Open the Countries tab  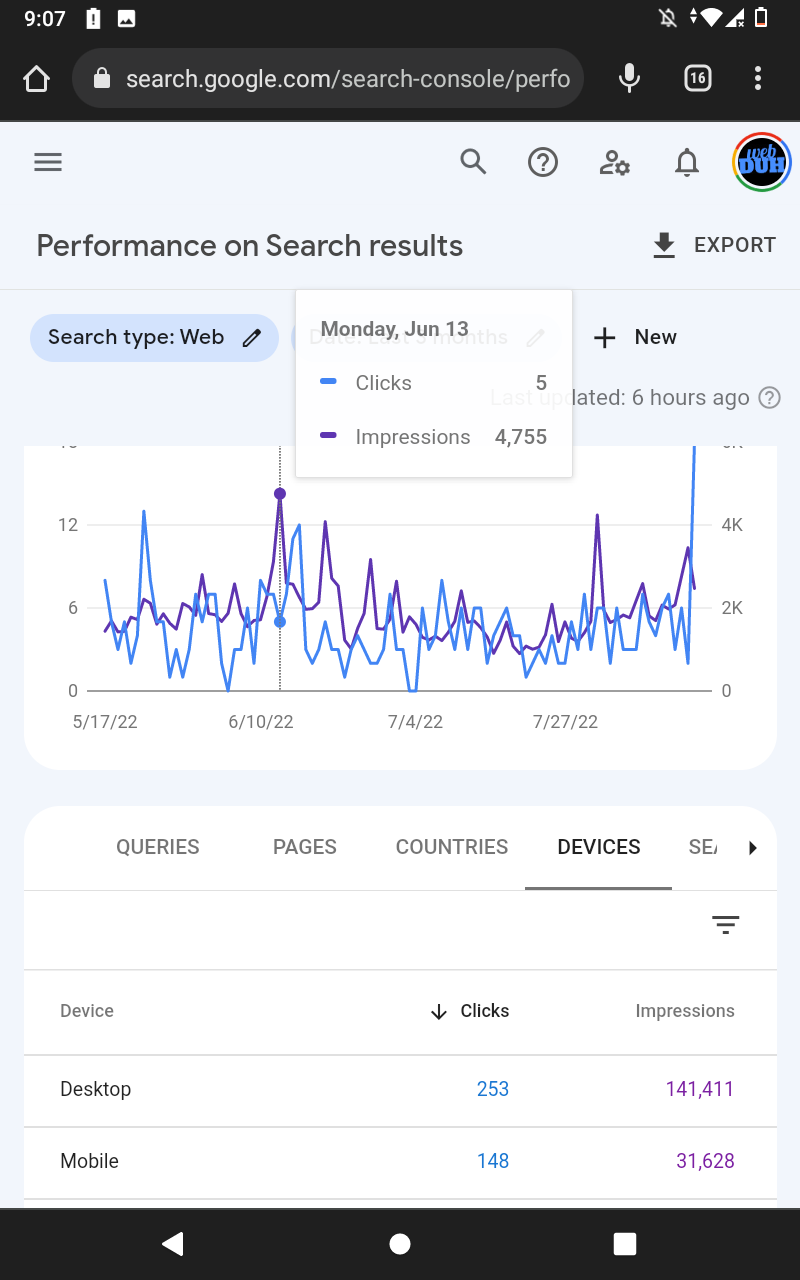tap(452, 847)
